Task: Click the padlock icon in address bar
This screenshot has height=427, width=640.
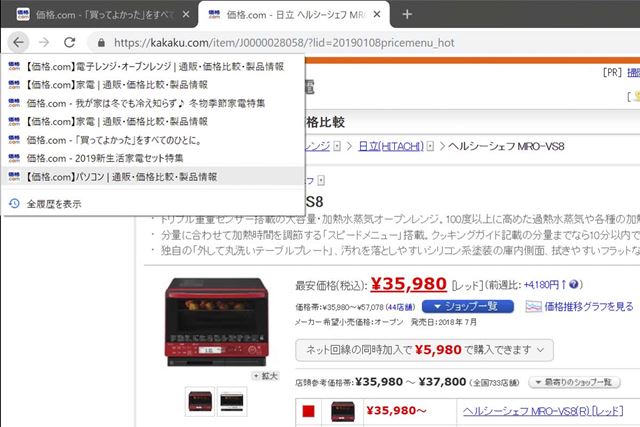Action: tap(101, 42)
